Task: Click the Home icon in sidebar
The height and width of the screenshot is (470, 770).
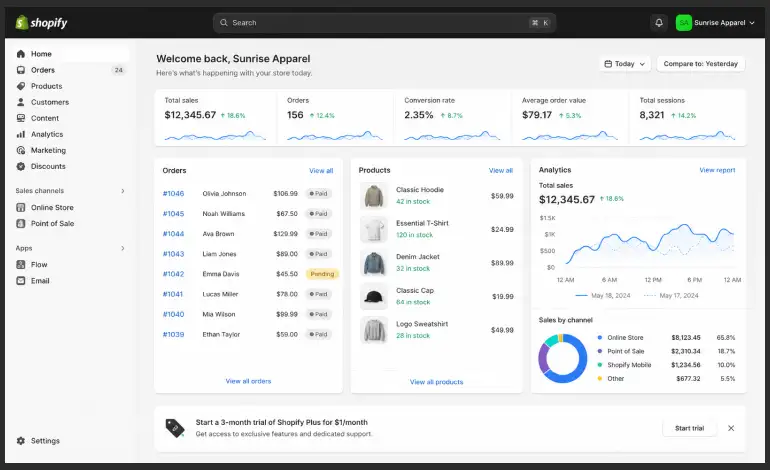Action: pyautogui.click(x=21, y=54)
